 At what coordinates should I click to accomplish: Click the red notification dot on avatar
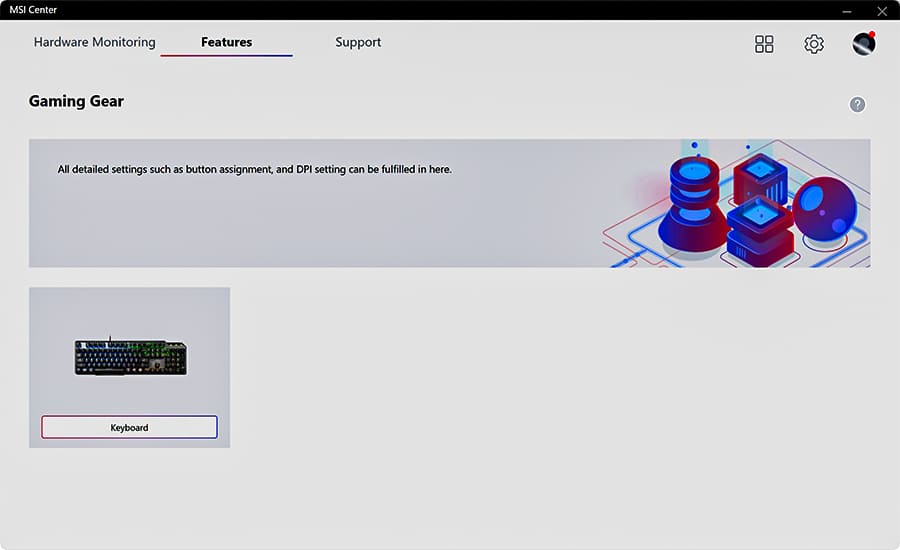click(x=872, y=35)
